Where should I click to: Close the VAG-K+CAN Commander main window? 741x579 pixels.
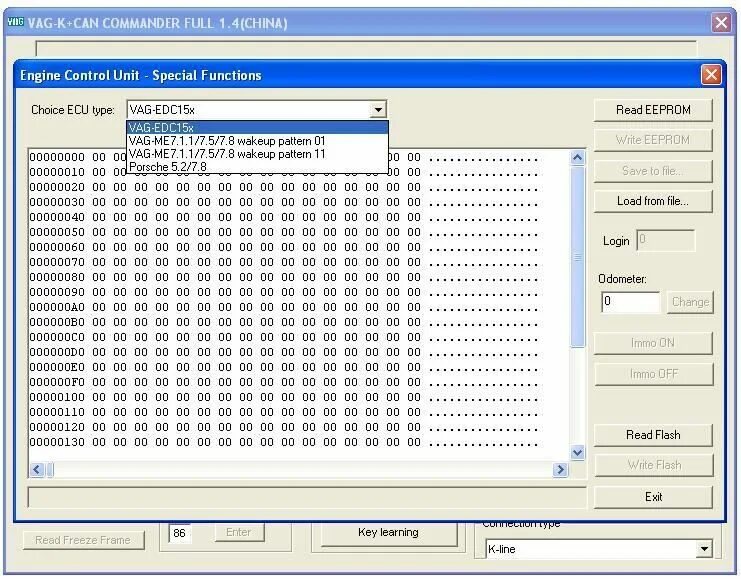tap(721, 23)
